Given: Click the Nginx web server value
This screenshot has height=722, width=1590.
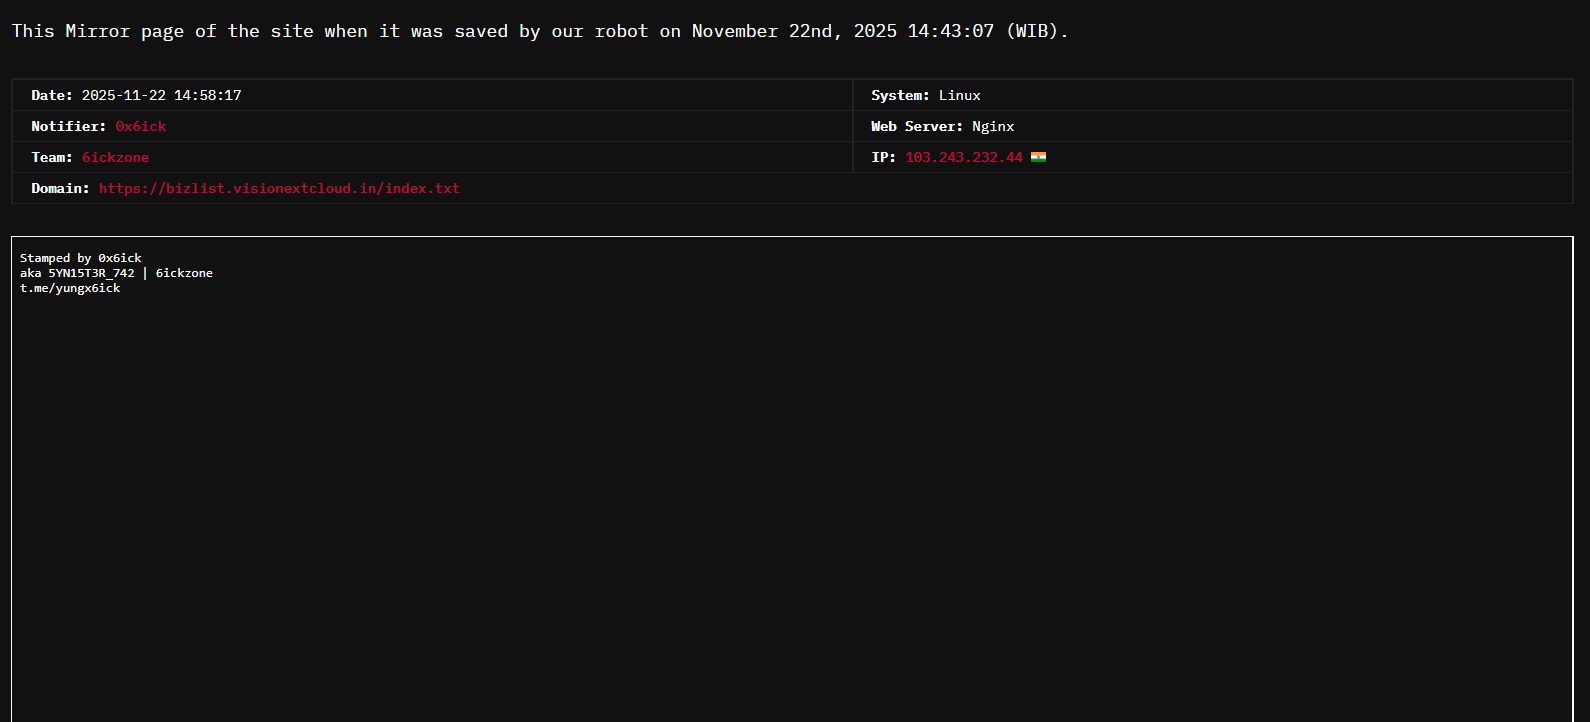Looking at the screenshot, I should (x=992, y=127).
